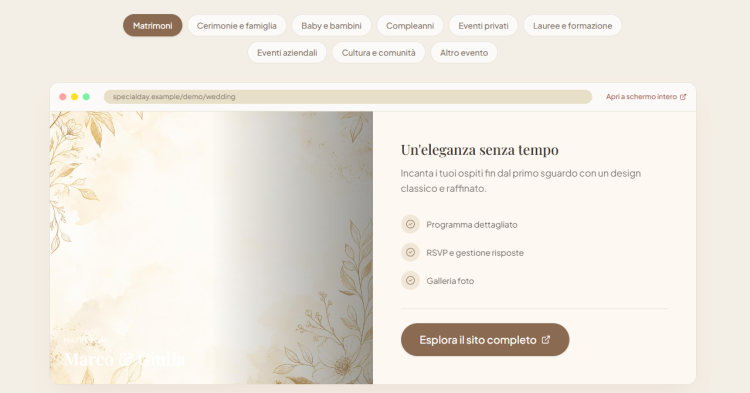Open the Eventi aziendali category
The height and width of the screenshot is (393, 750).
tap(287, 53)
